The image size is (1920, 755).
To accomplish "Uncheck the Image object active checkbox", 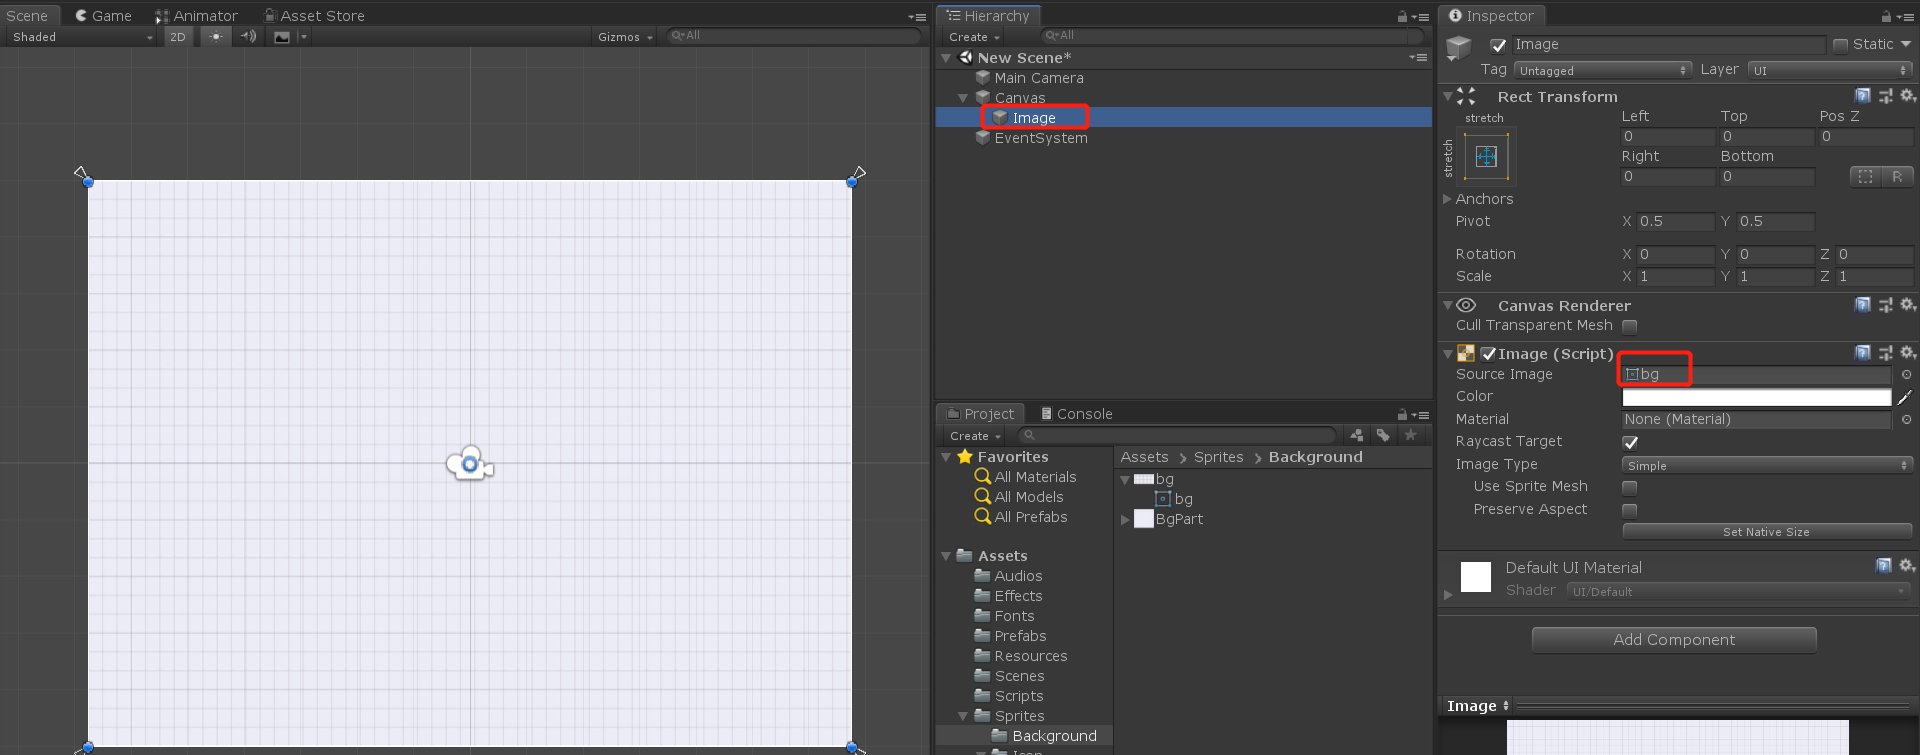I will (x=1498, y=45).
